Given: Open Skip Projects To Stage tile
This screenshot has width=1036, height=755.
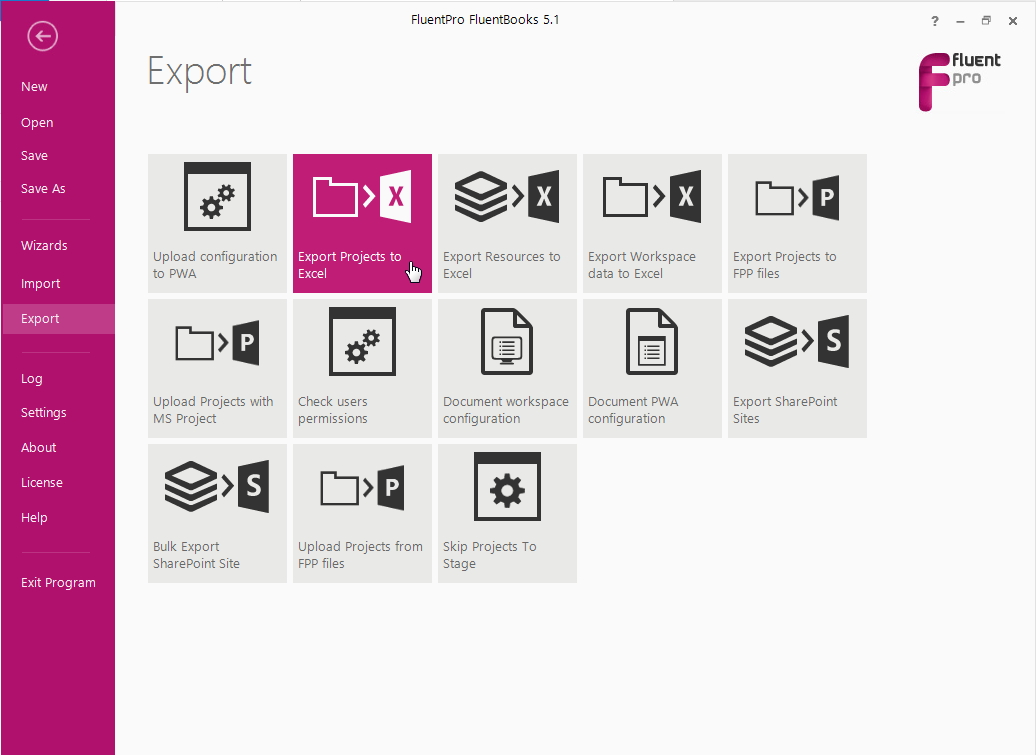Looking at the screenshot, I should tap(507, 513).
